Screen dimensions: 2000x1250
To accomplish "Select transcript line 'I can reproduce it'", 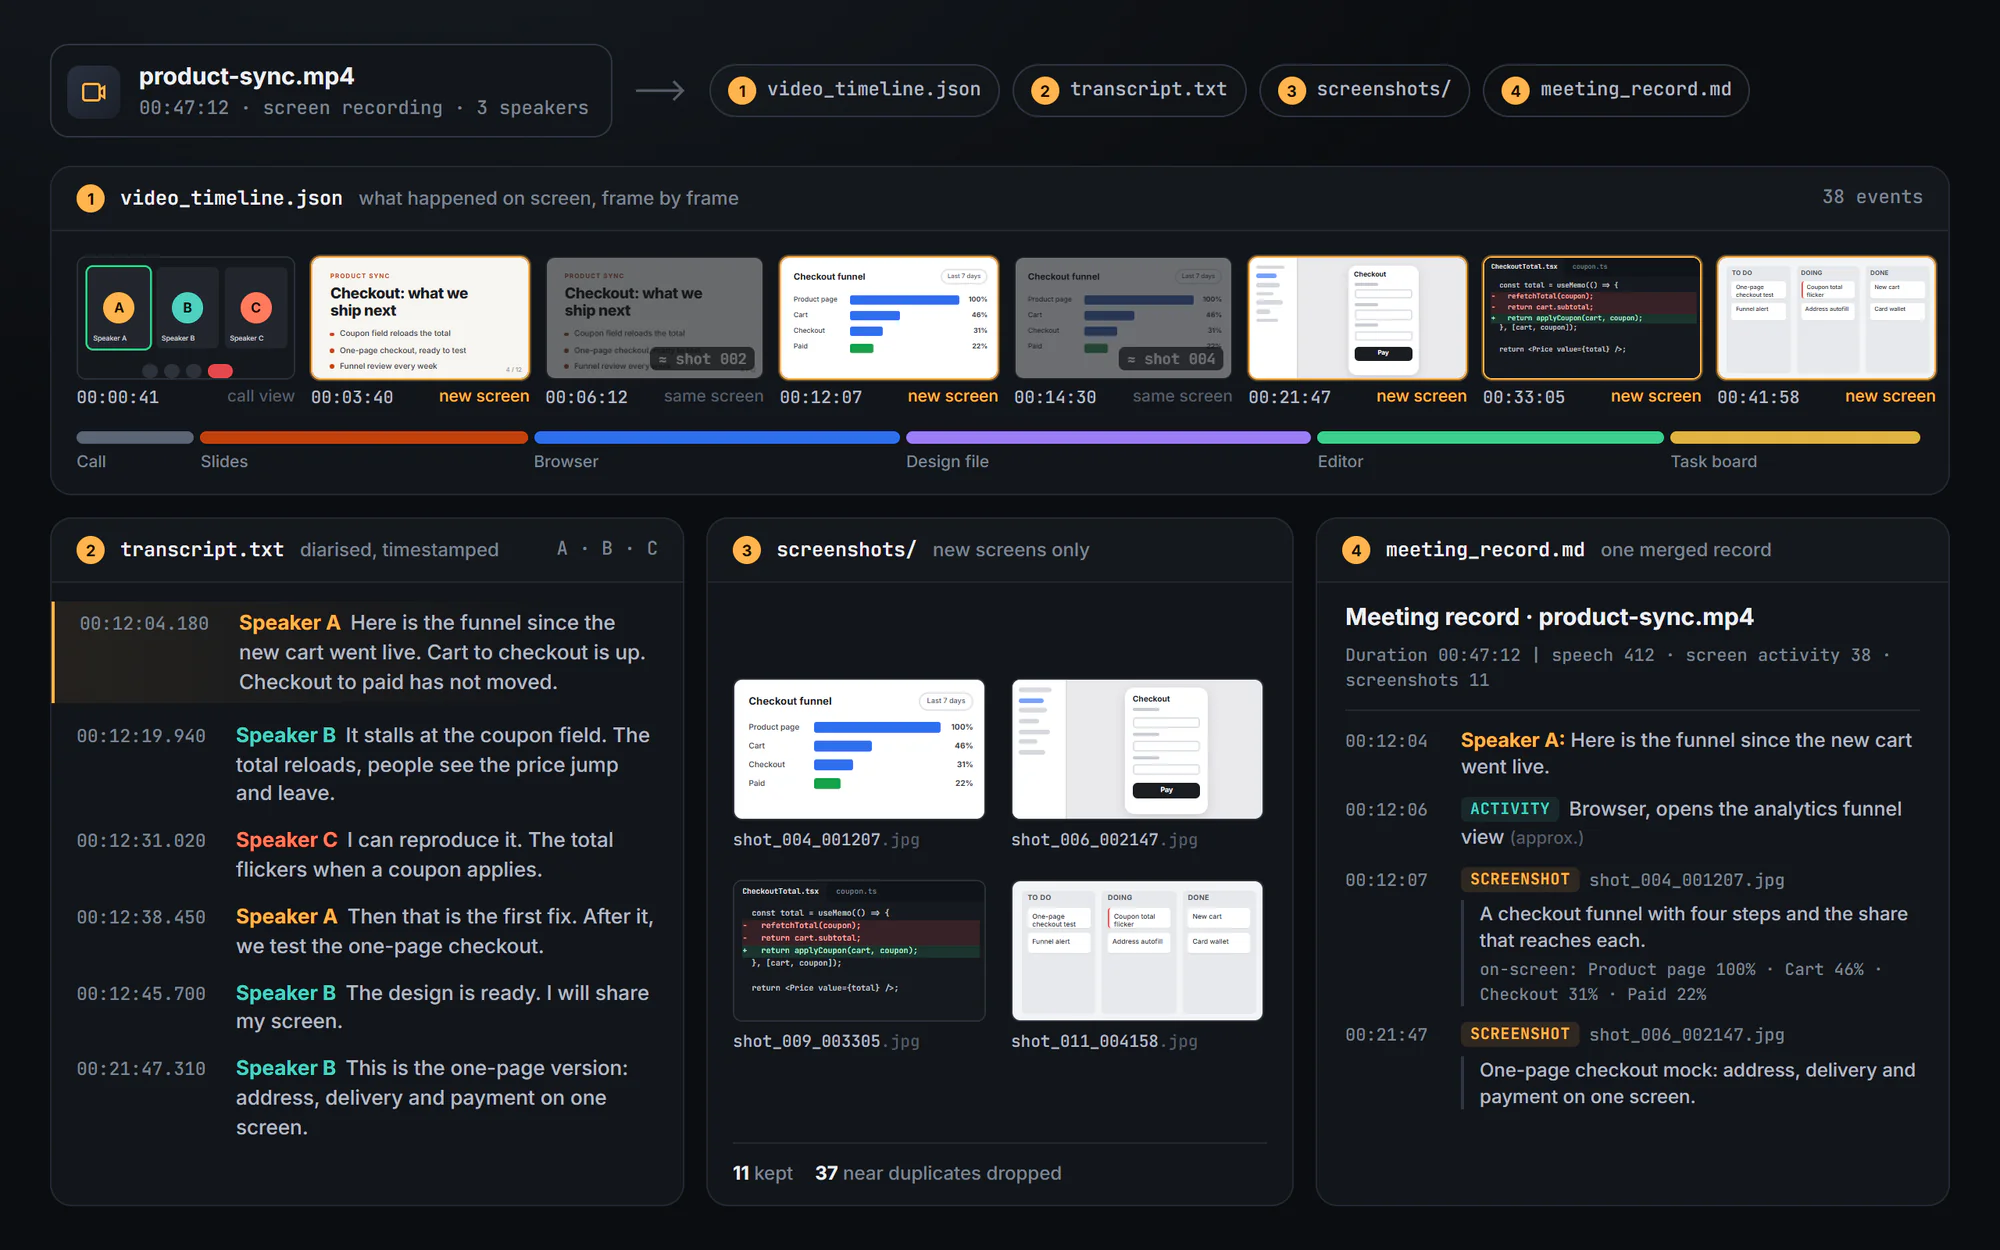I will pyautogui.click(x=367, y=855).
